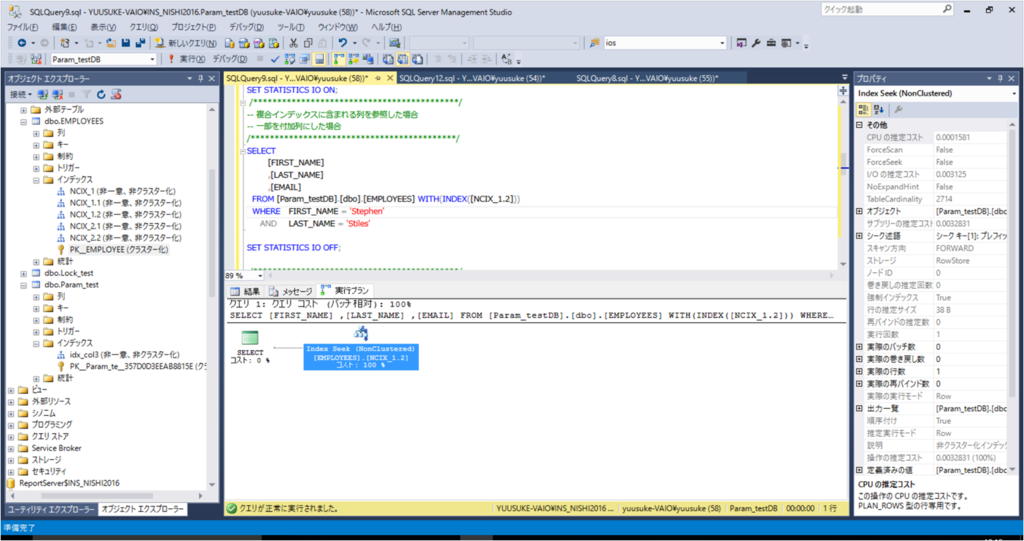Click the Display Estimated Execution Plan icon

coord(290,59)
